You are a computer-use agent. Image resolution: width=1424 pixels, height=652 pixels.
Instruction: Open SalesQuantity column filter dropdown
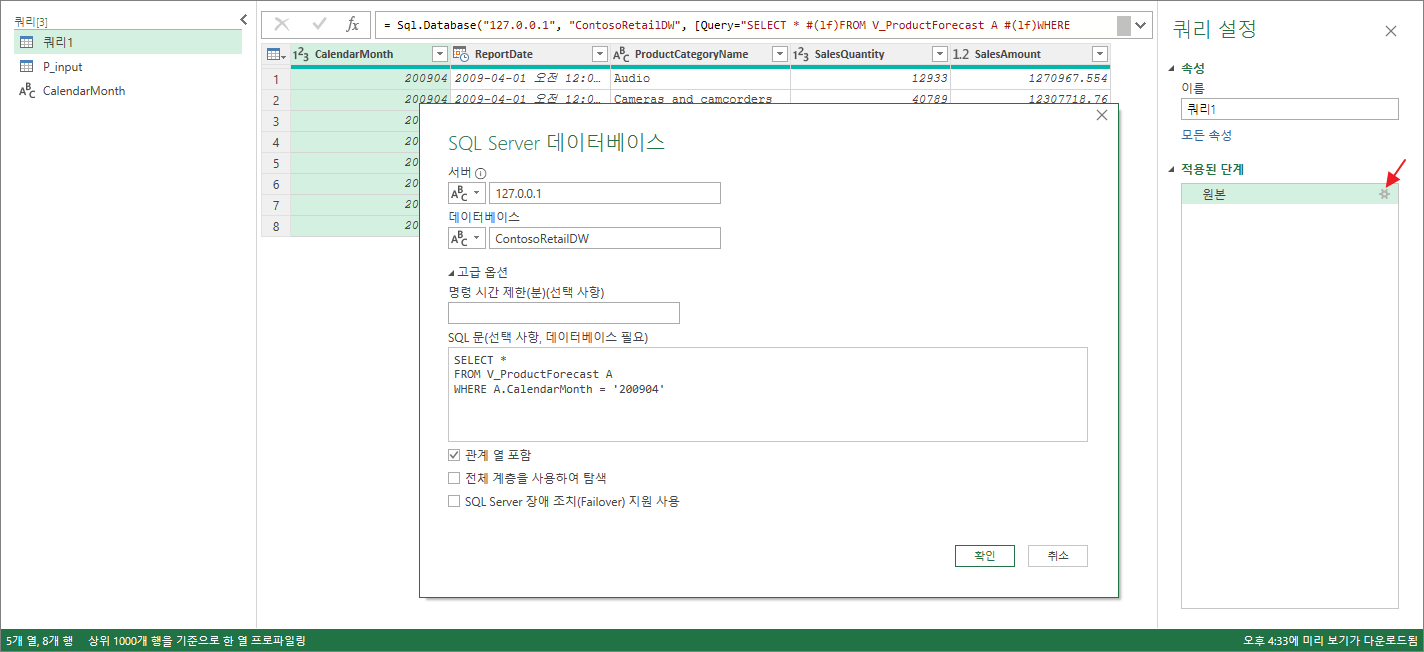pos(939,54)
